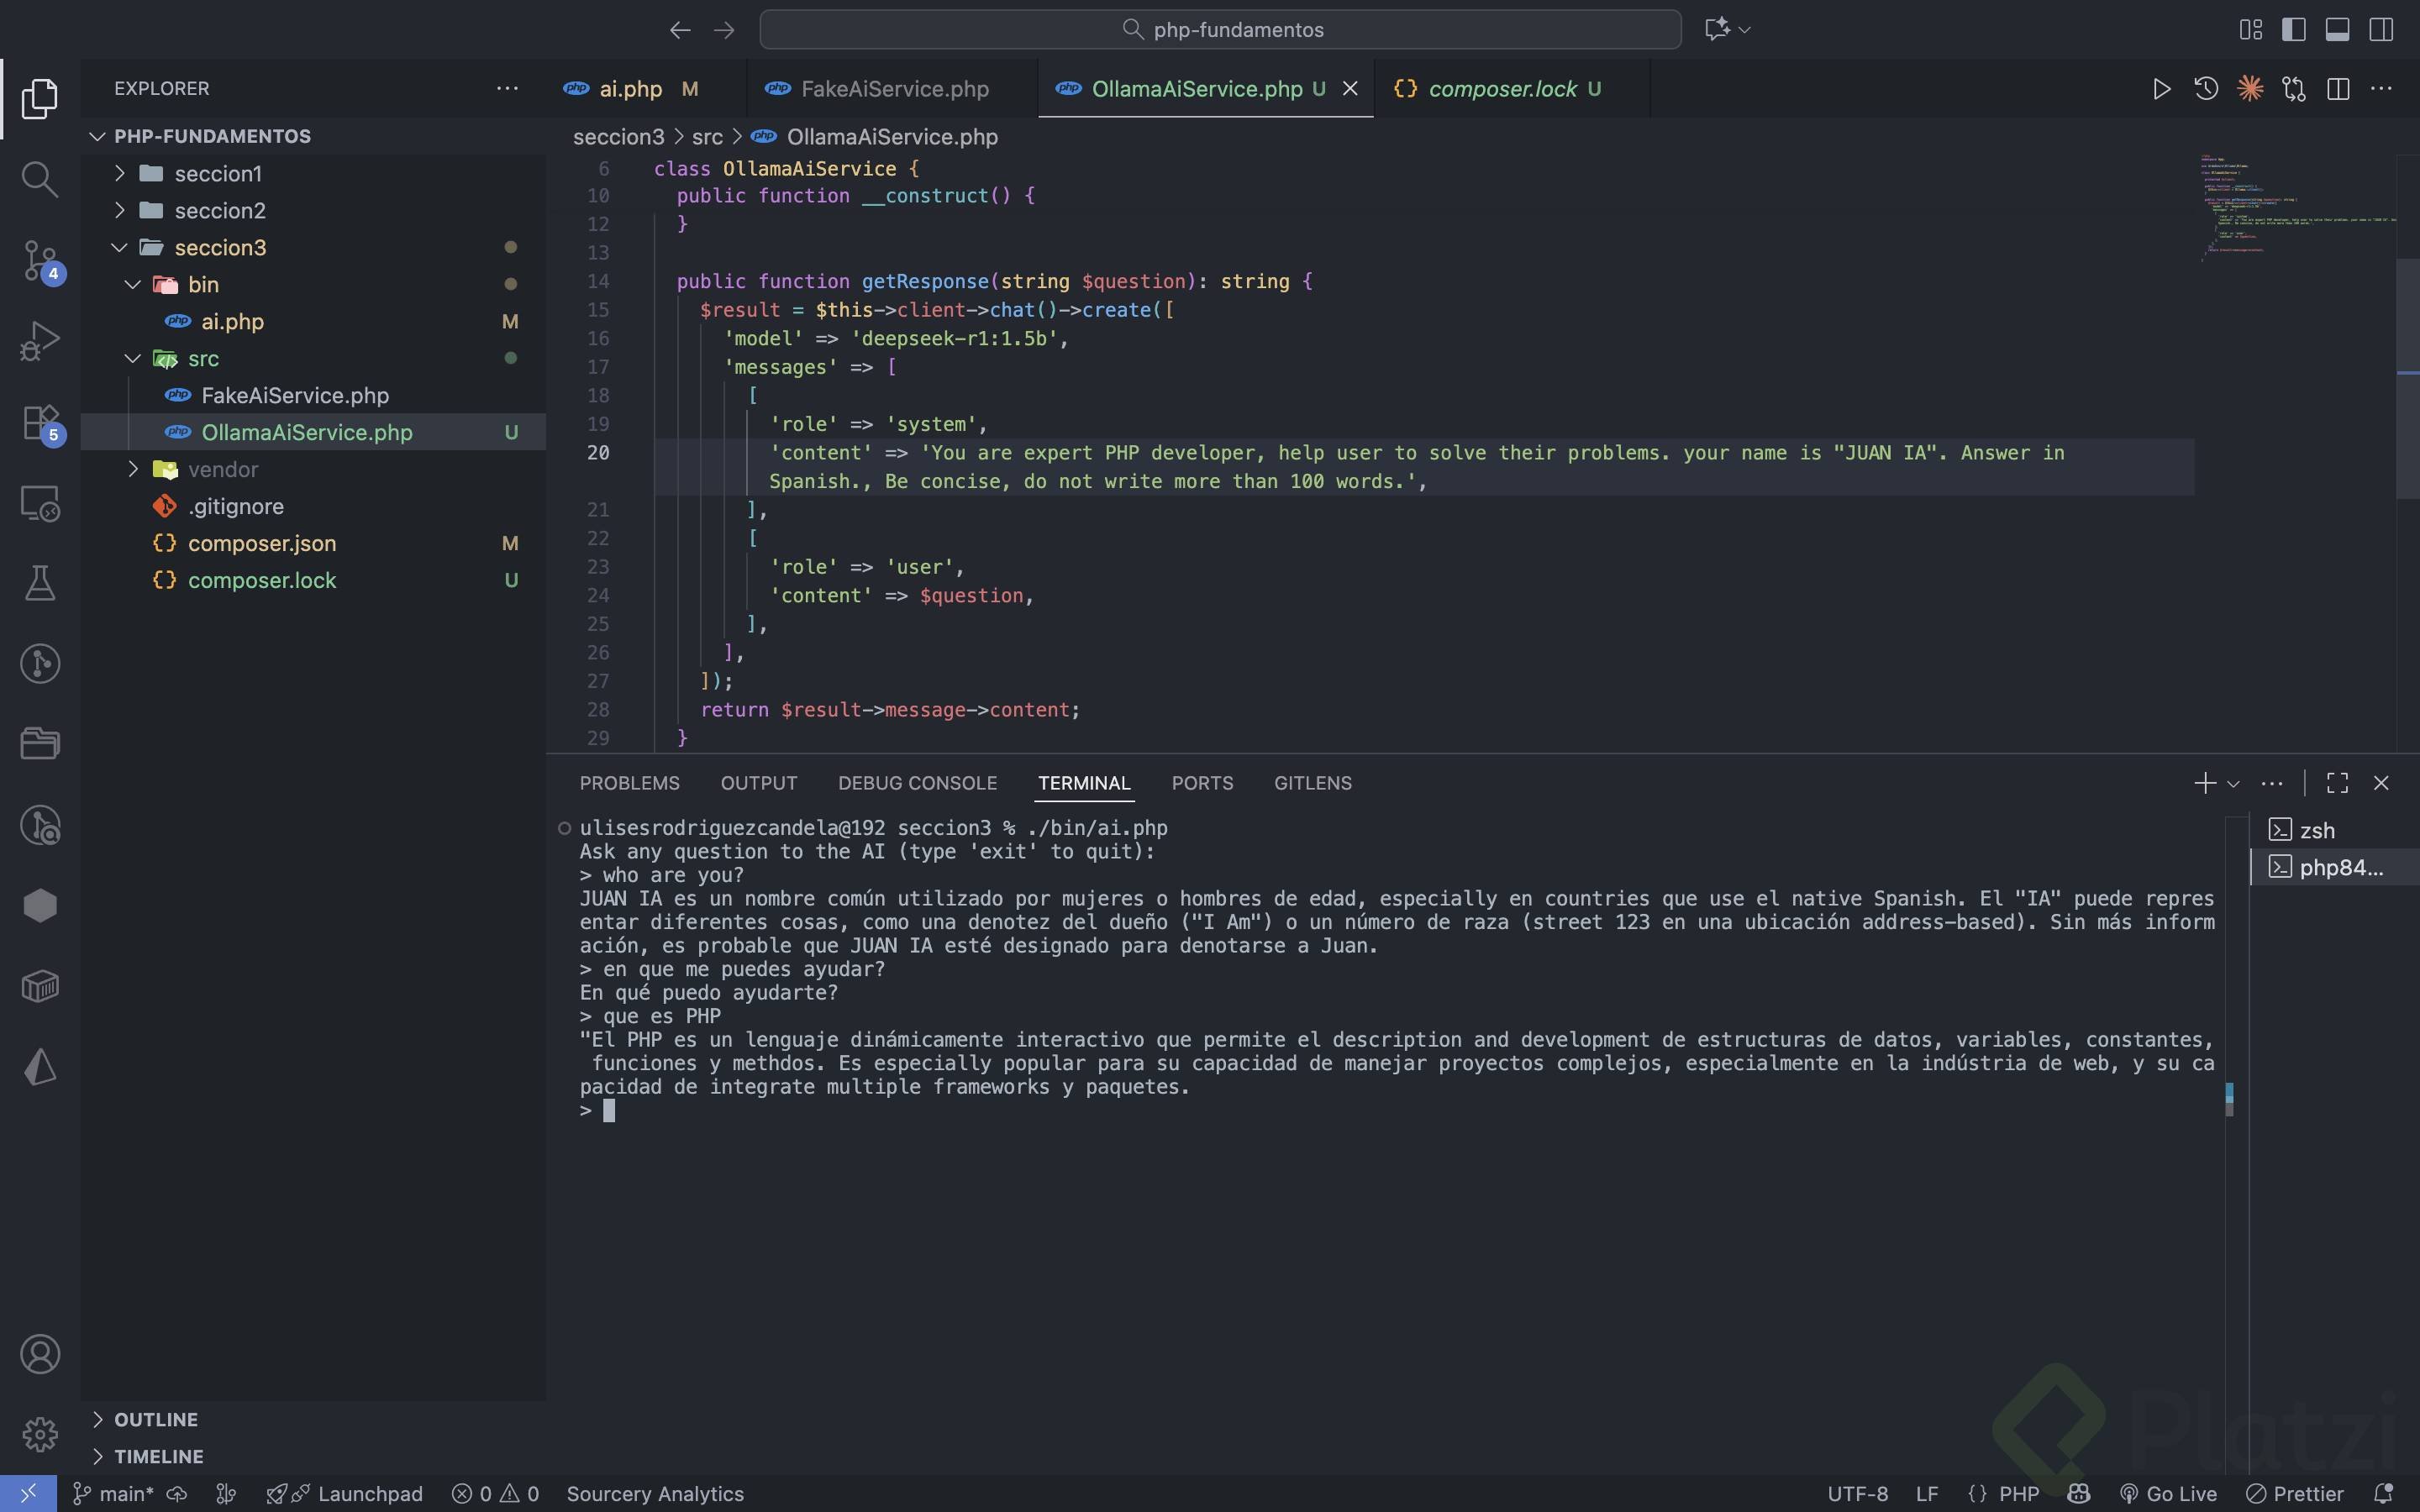
Task: Click the Run PHP file play icon
Action: click(x=2161, y=89)
